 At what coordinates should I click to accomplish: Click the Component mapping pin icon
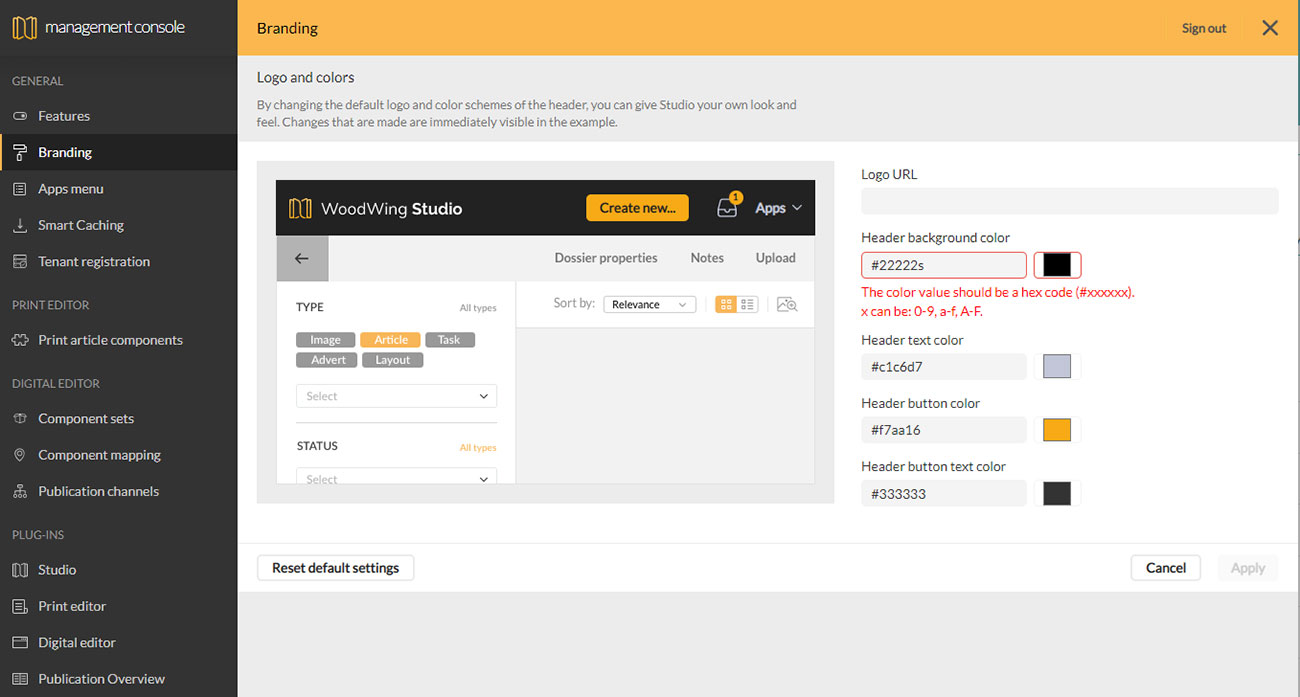click(20, 455)
